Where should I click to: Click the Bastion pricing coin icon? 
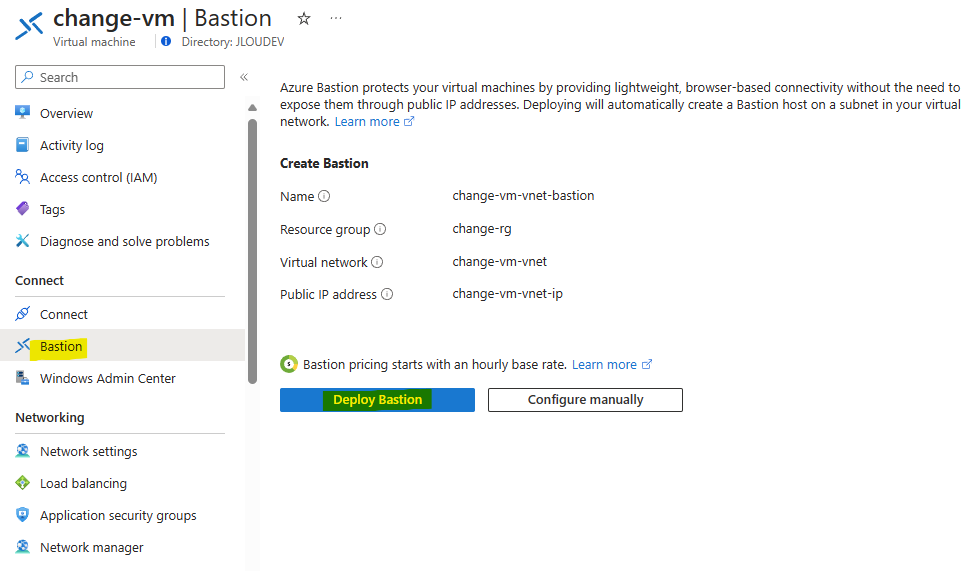[x=289, y=364]
